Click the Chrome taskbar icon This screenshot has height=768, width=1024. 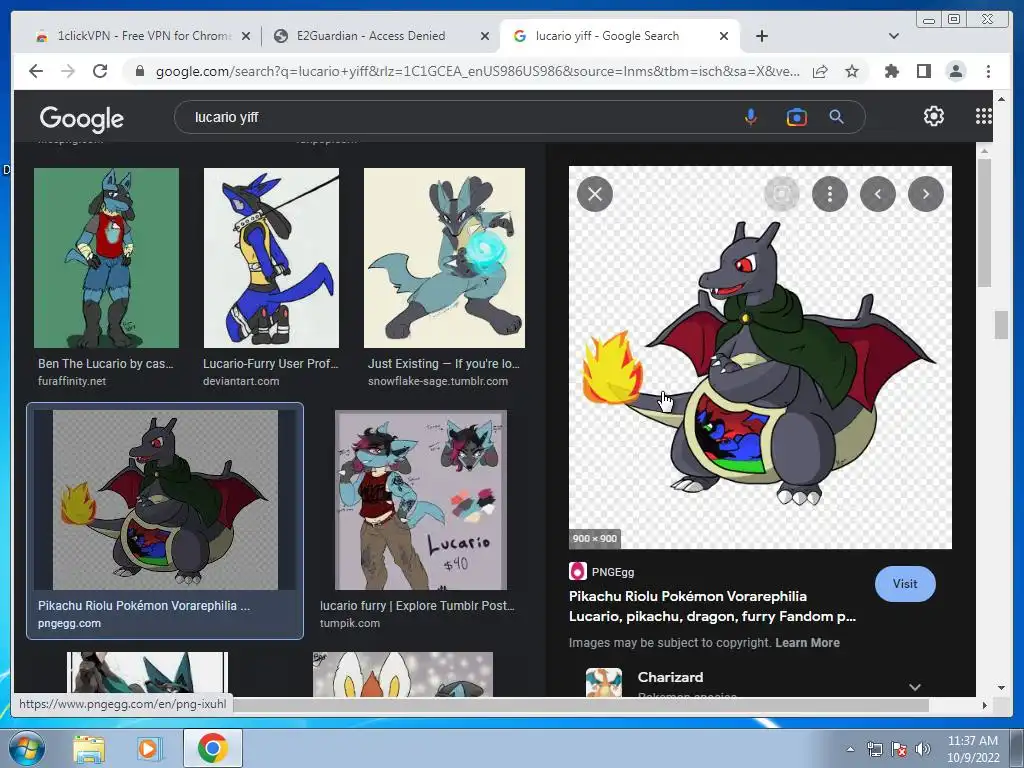(x=212, y=748)
